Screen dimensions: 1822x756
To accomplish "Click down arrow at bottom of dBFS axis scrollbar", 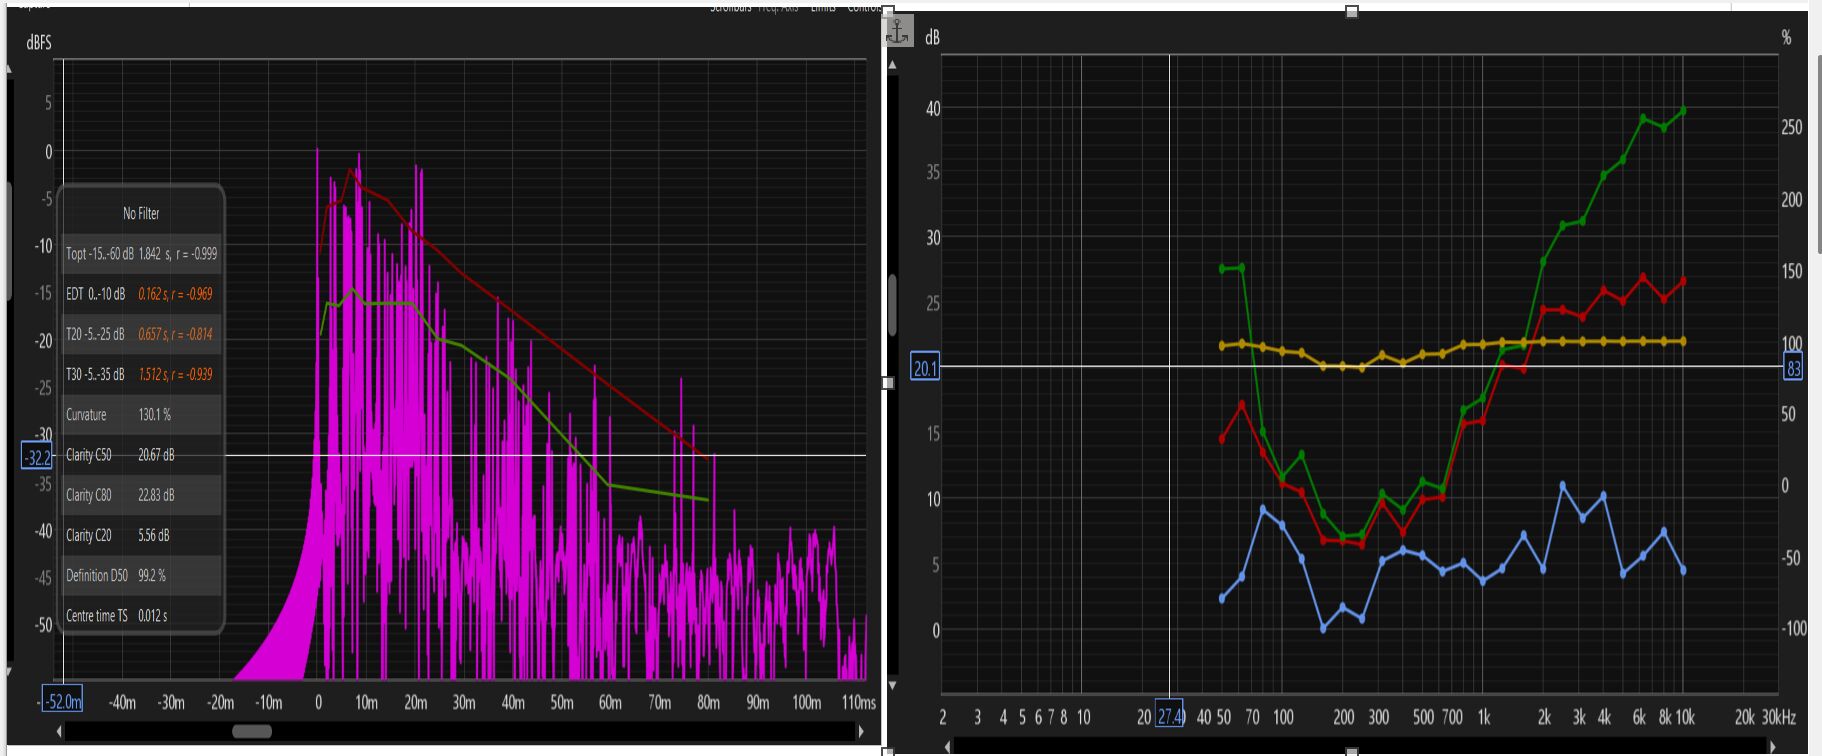I will (9, 672).
